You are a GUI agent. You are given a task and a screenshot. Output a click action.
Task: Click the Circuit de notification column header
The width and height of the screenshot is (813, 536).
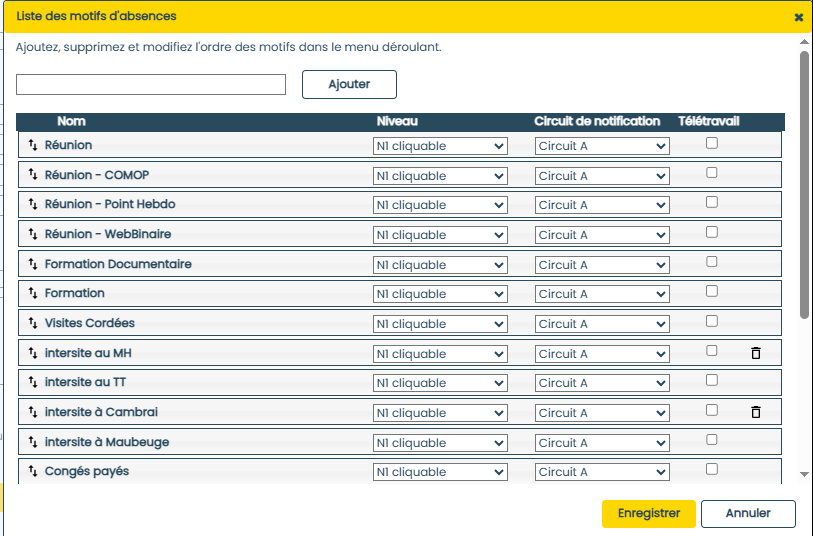click(x=597, y=121)
